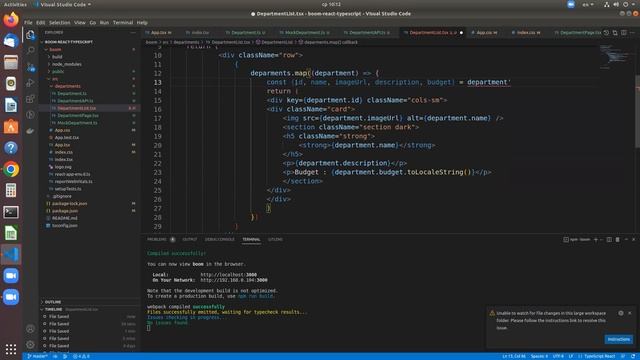Open the Files app from the dock
Viewport: 640px width, 360px height.
coord(11,62)
